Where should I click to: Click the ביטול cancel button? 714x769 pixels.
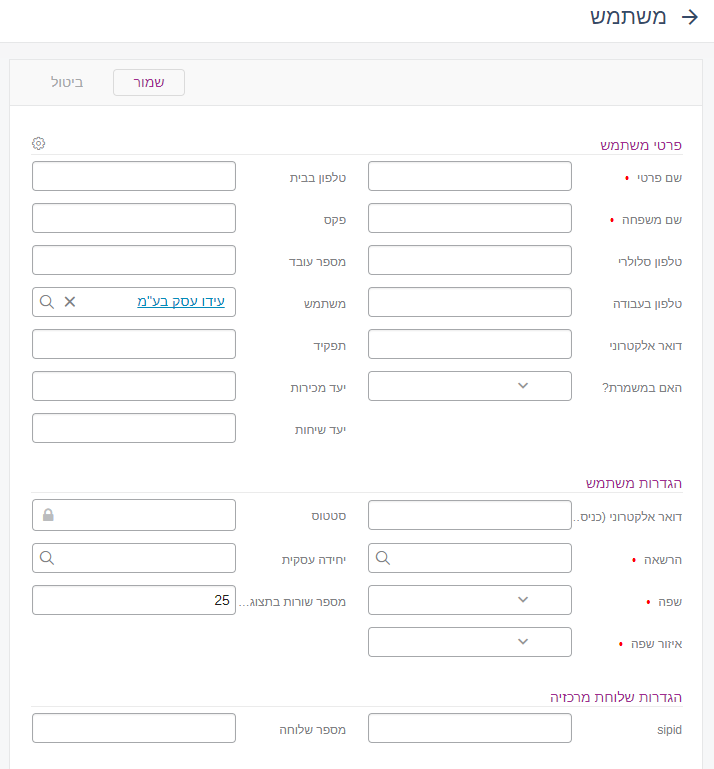coord(67,81)
